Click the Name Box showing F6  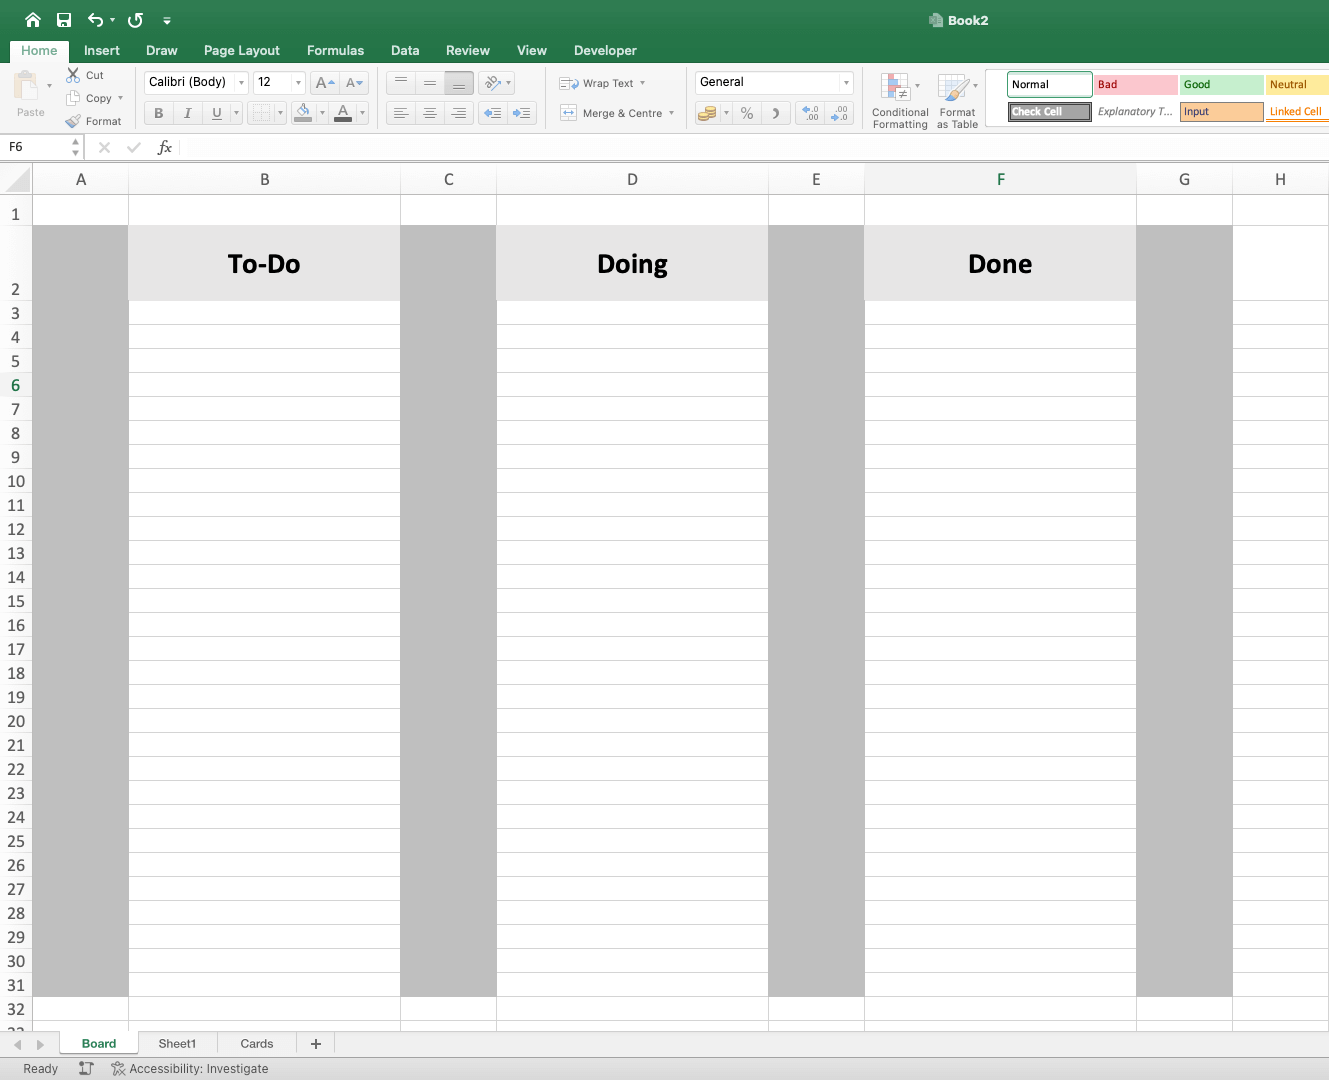click(x=37, y=147)
